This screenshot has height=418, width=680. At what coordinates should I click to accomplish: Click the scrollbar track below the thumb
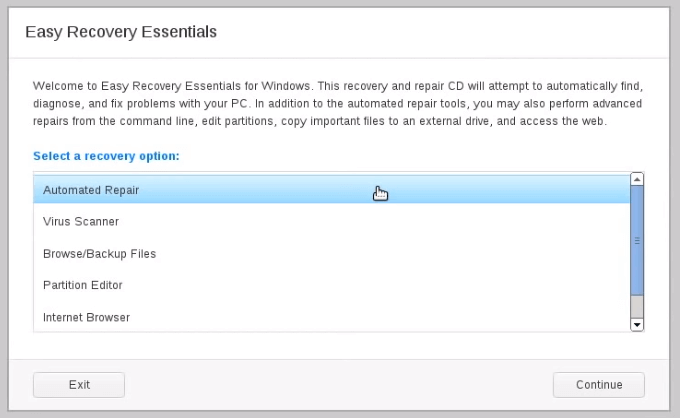[637, 308]
